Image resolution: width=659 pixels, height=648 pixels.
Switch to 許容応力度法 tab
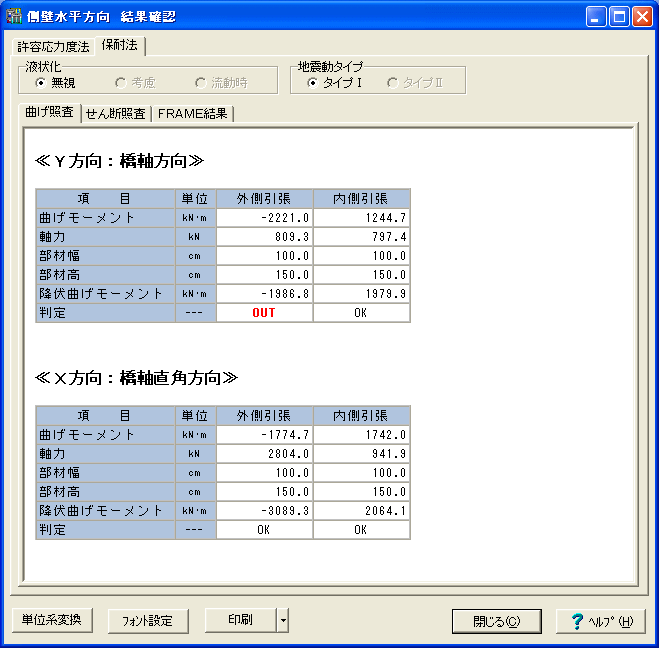(x=53, y=47)
